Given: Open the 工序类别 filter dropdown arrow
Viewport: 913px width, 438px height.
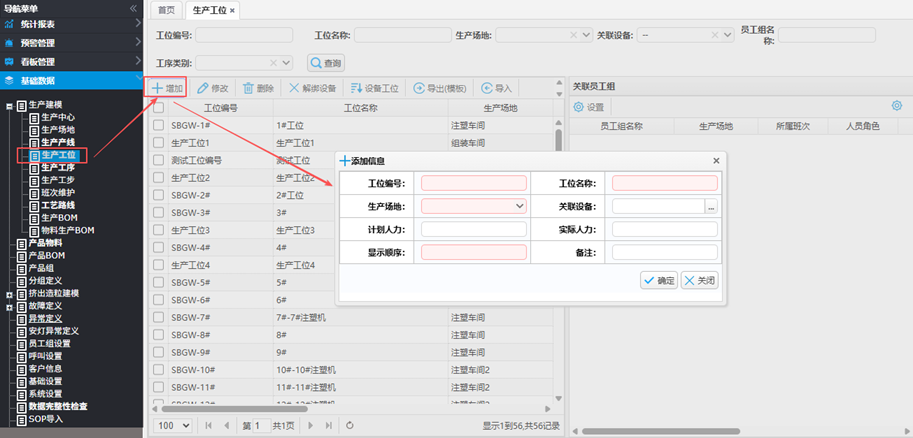Looking at the screenshot, I should coord(286,62).
